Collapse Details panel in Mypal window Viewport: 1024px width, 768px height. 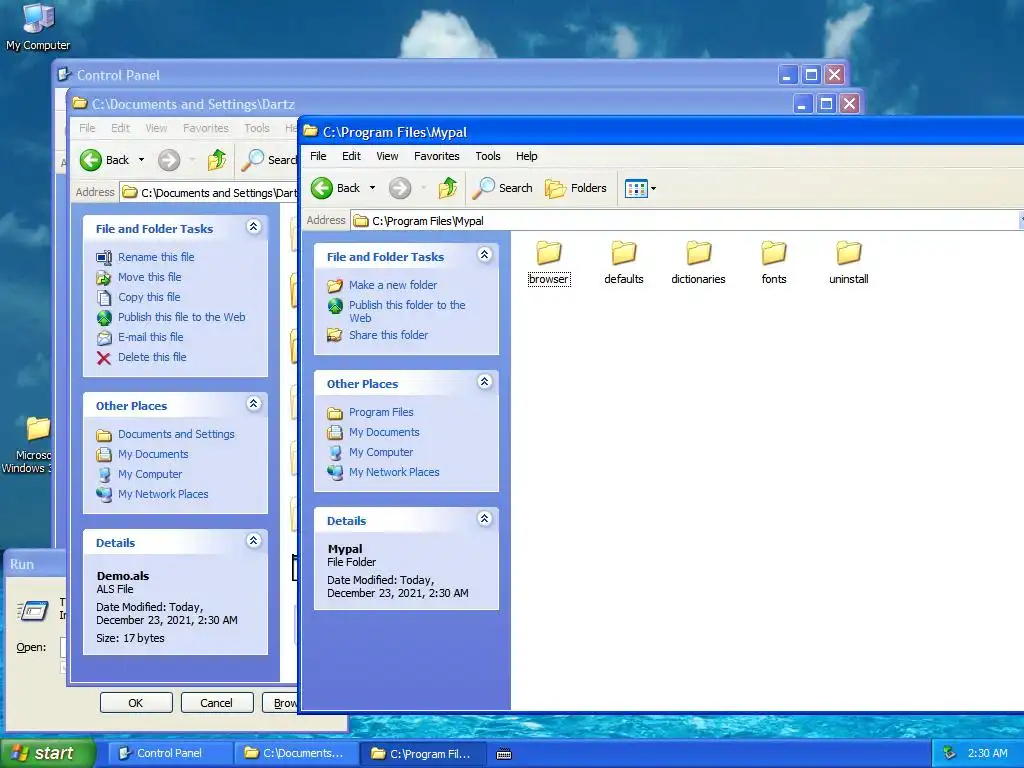pos(485,519)
